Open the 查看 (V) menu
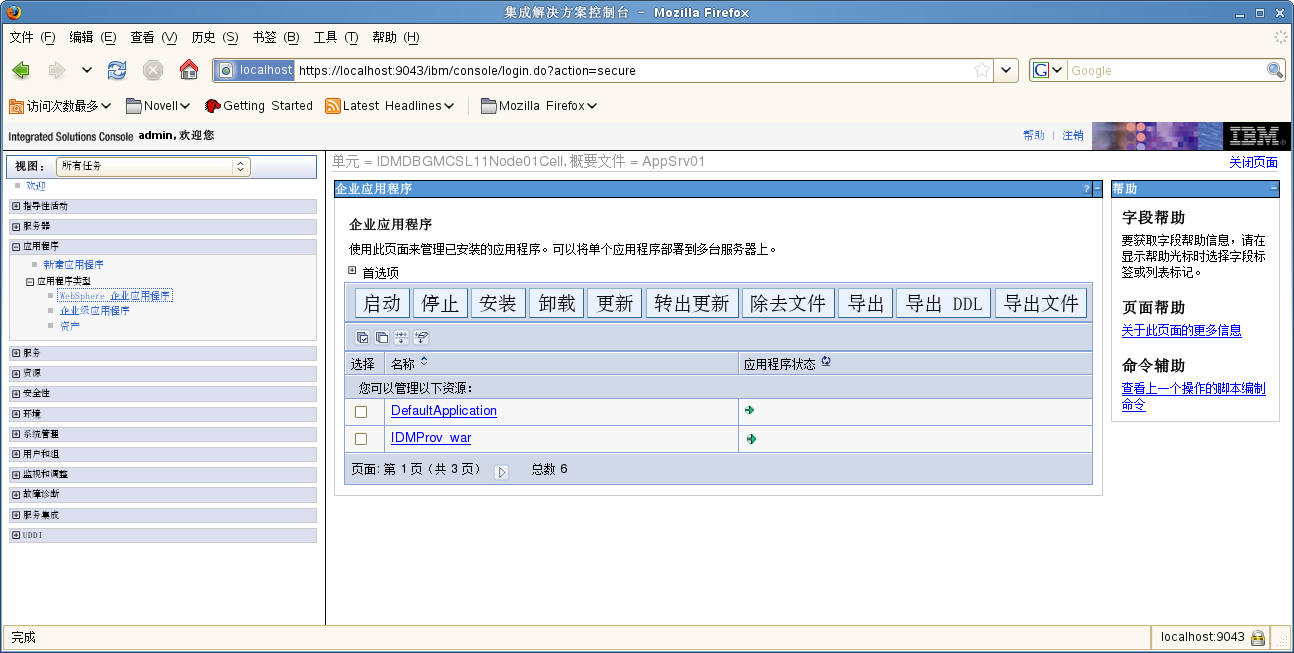Image resolution: width=1294 pixels, height=653 pixels. (153, 37)
